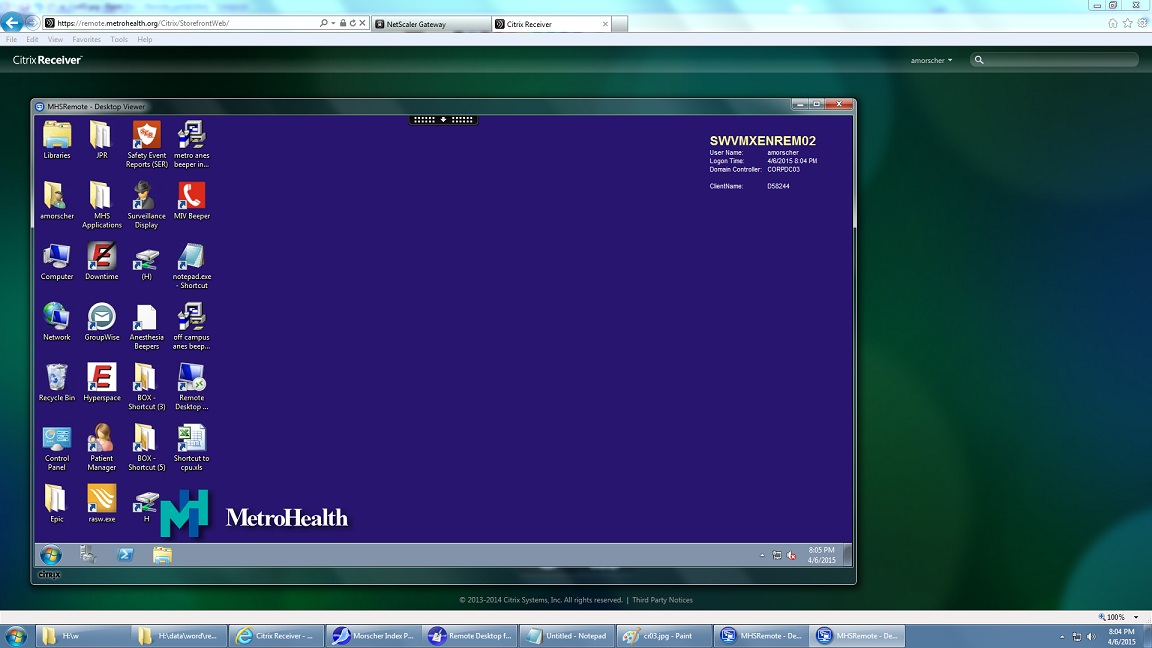Open Anesthesia Beepers document
1152x648 pixels.
coord(146,326)
